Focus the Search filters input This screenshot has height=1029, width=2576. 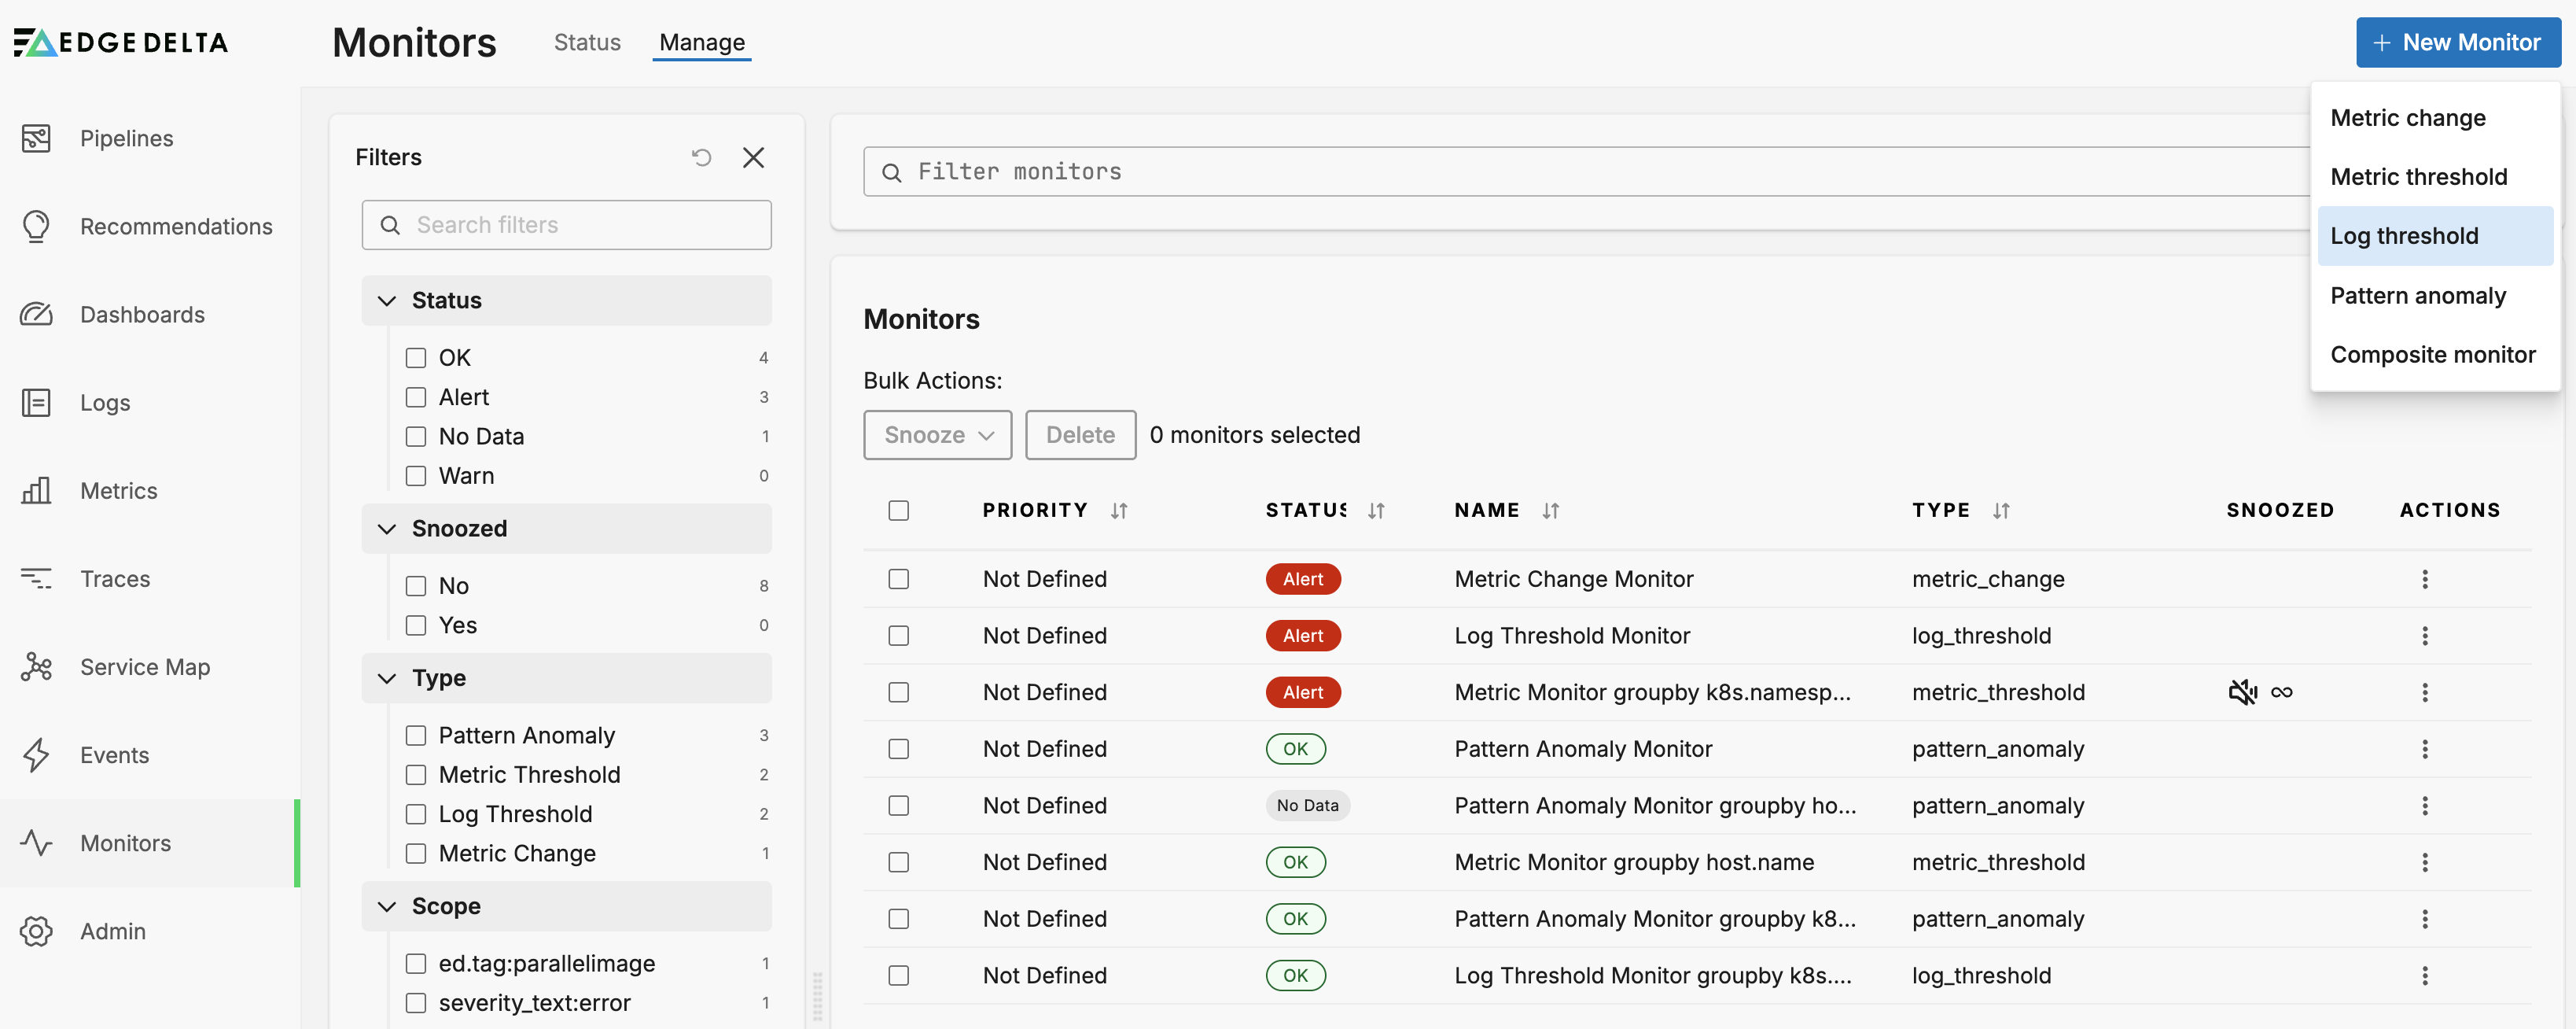[x=566, y=225]
